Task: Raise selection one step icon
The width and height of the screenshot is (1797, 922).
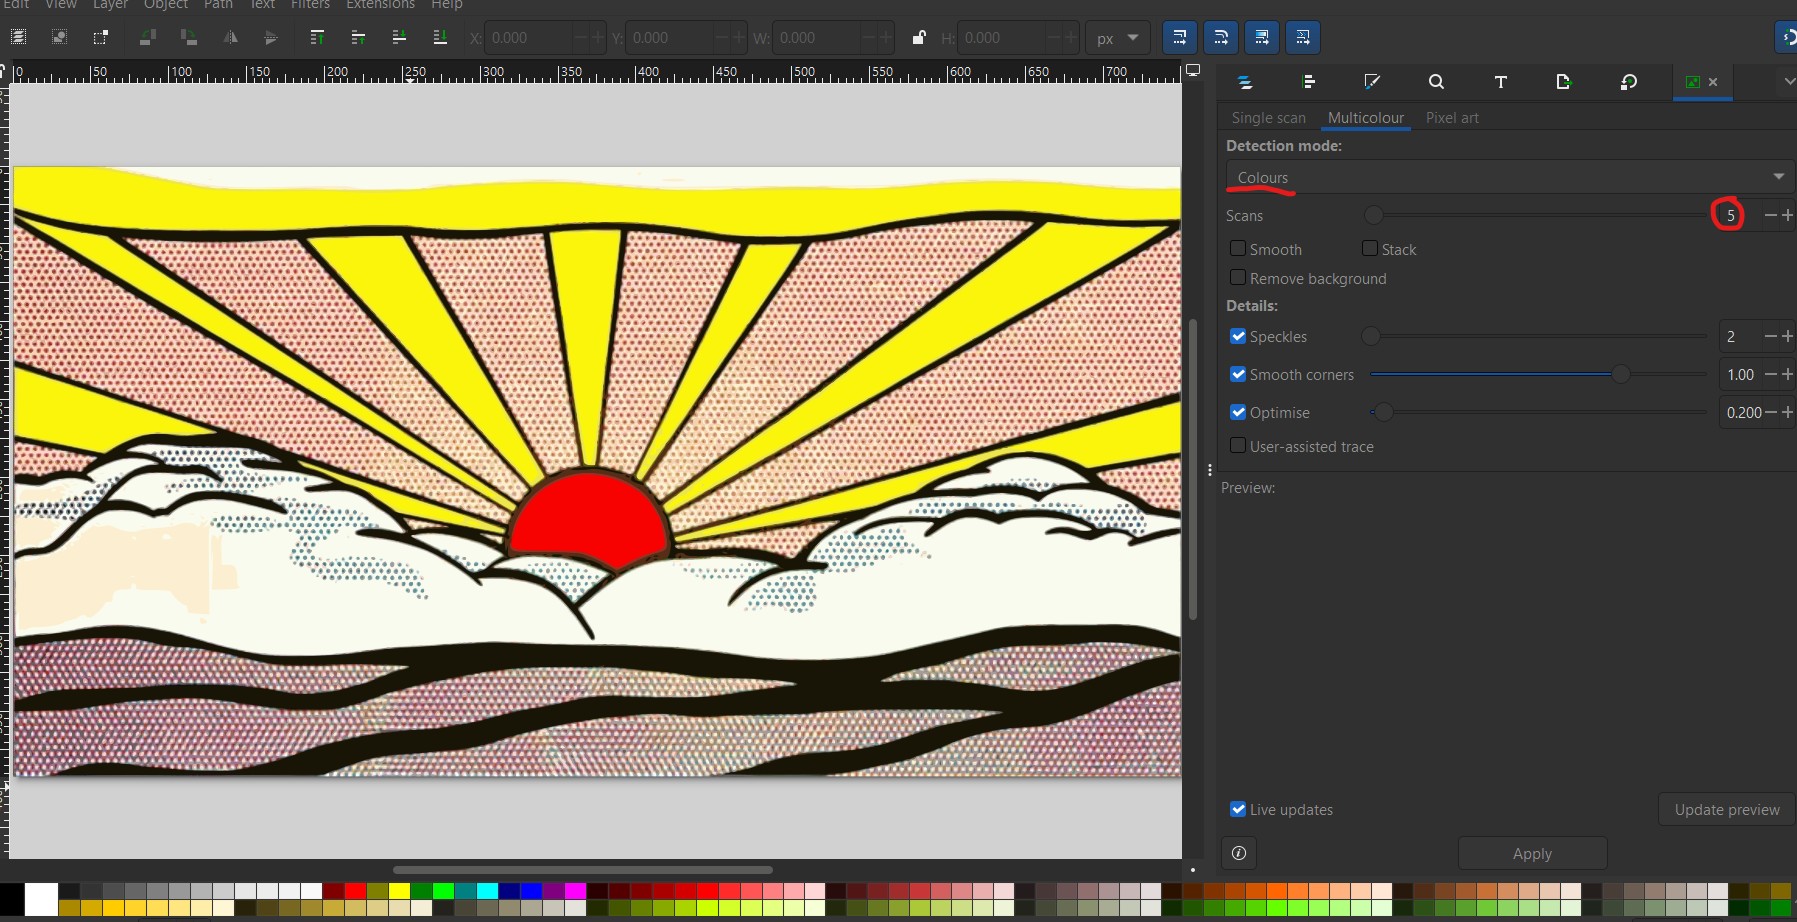Action: (358, 37)
